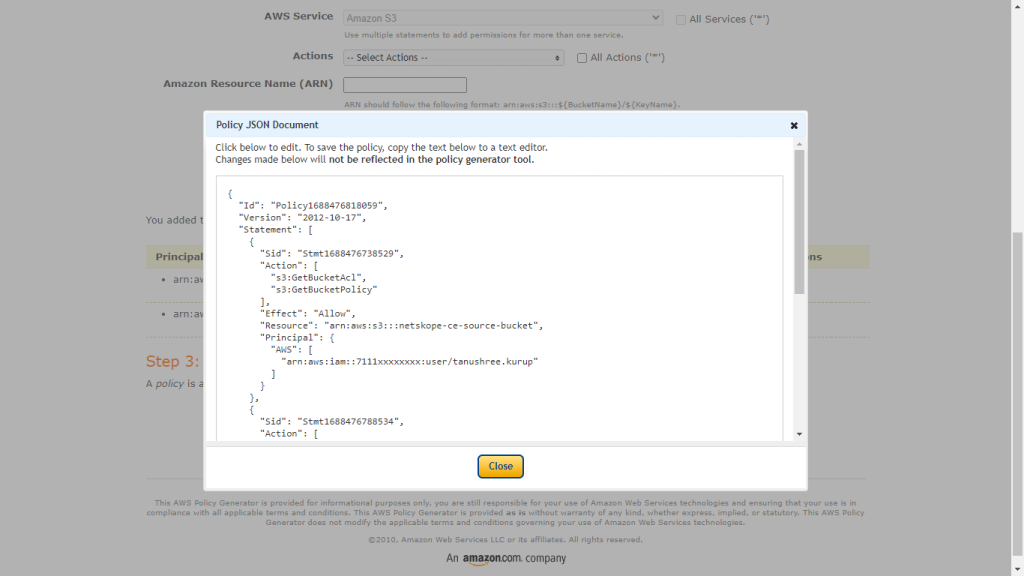Image resolution: width=1024 pixels, height=576 pixels.
Task: Click the page scrollbar's up arrow
Action: click(x=1017, y=5)
